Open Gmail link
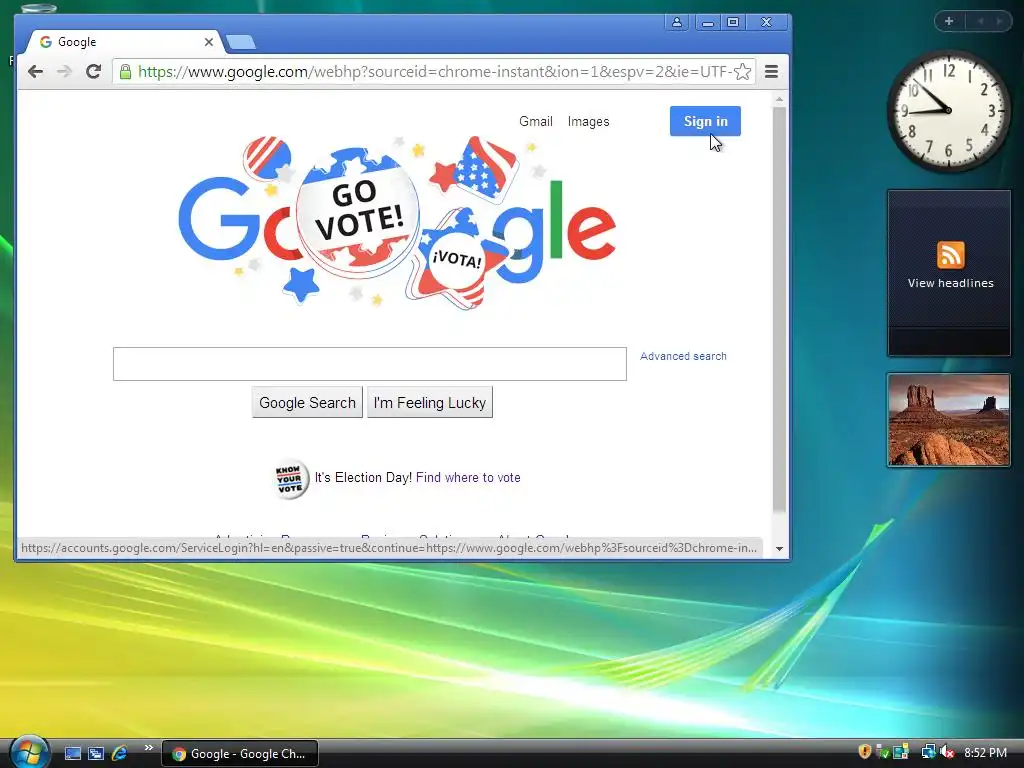 [536, 121]
